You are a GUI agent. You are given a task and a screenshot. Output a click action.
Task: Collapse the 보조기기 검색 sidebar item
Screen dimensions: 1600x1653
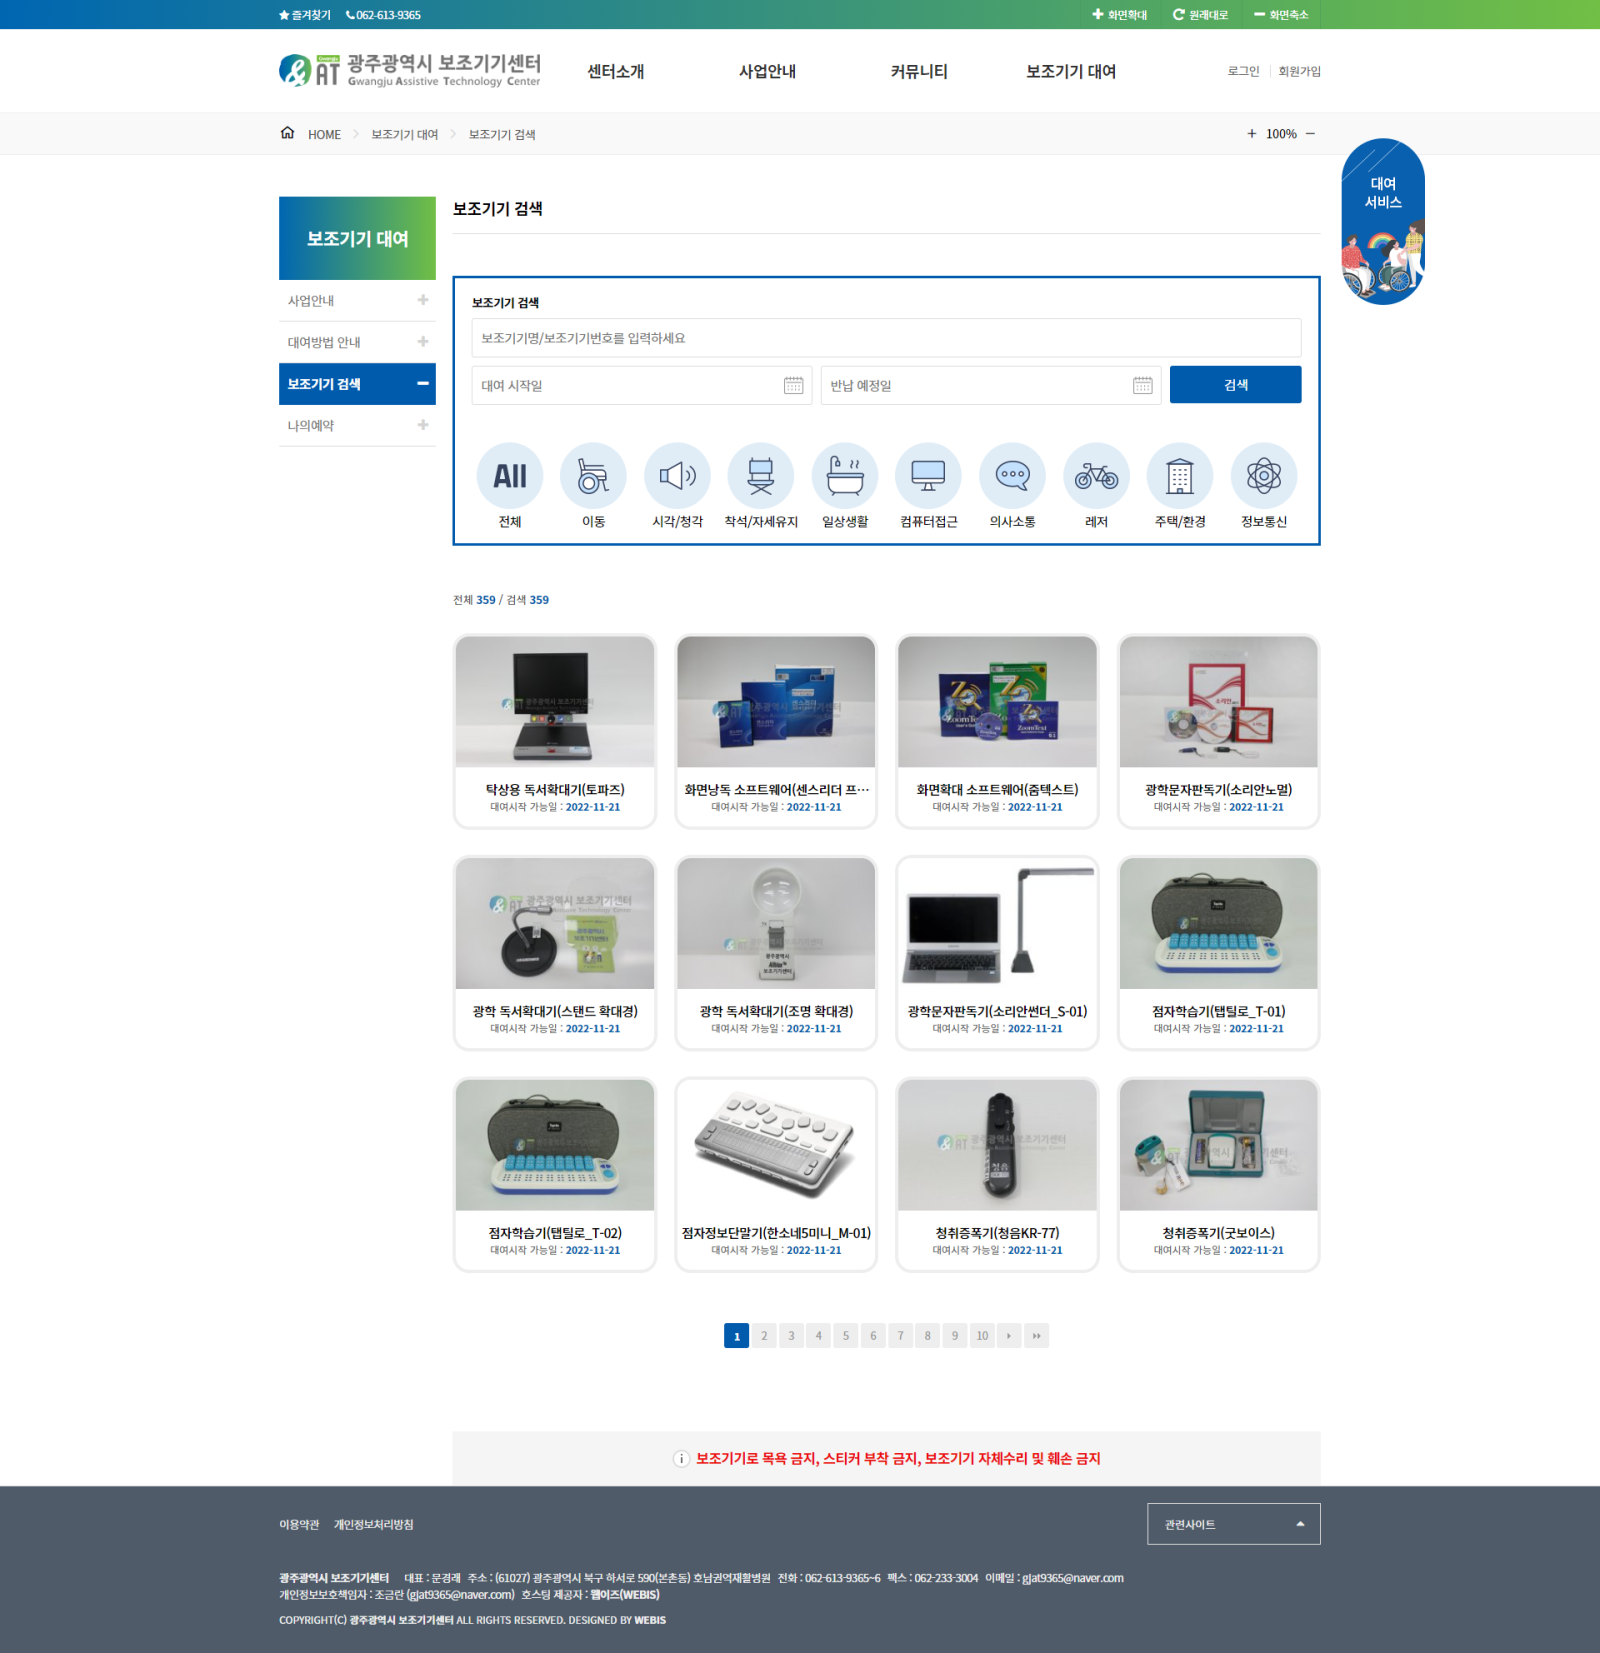(423, 384)
